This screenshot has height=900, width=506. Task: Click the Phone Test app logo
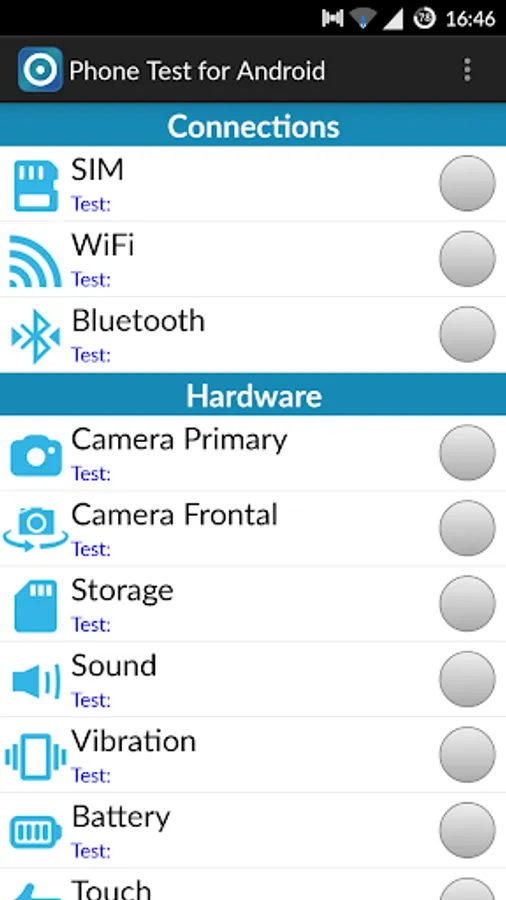click(x=40, y=69)
